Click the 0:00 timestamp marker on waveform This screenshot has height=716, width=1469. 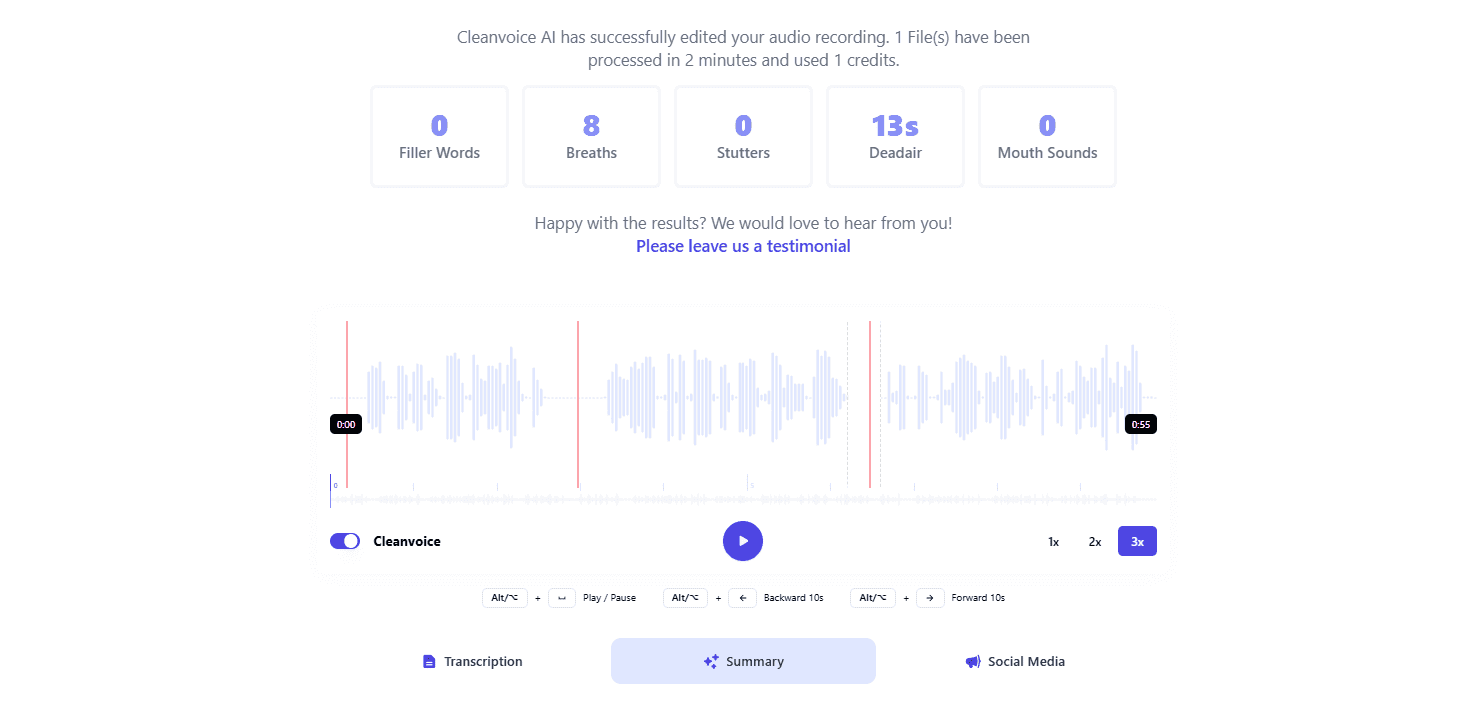click(346, 423)
